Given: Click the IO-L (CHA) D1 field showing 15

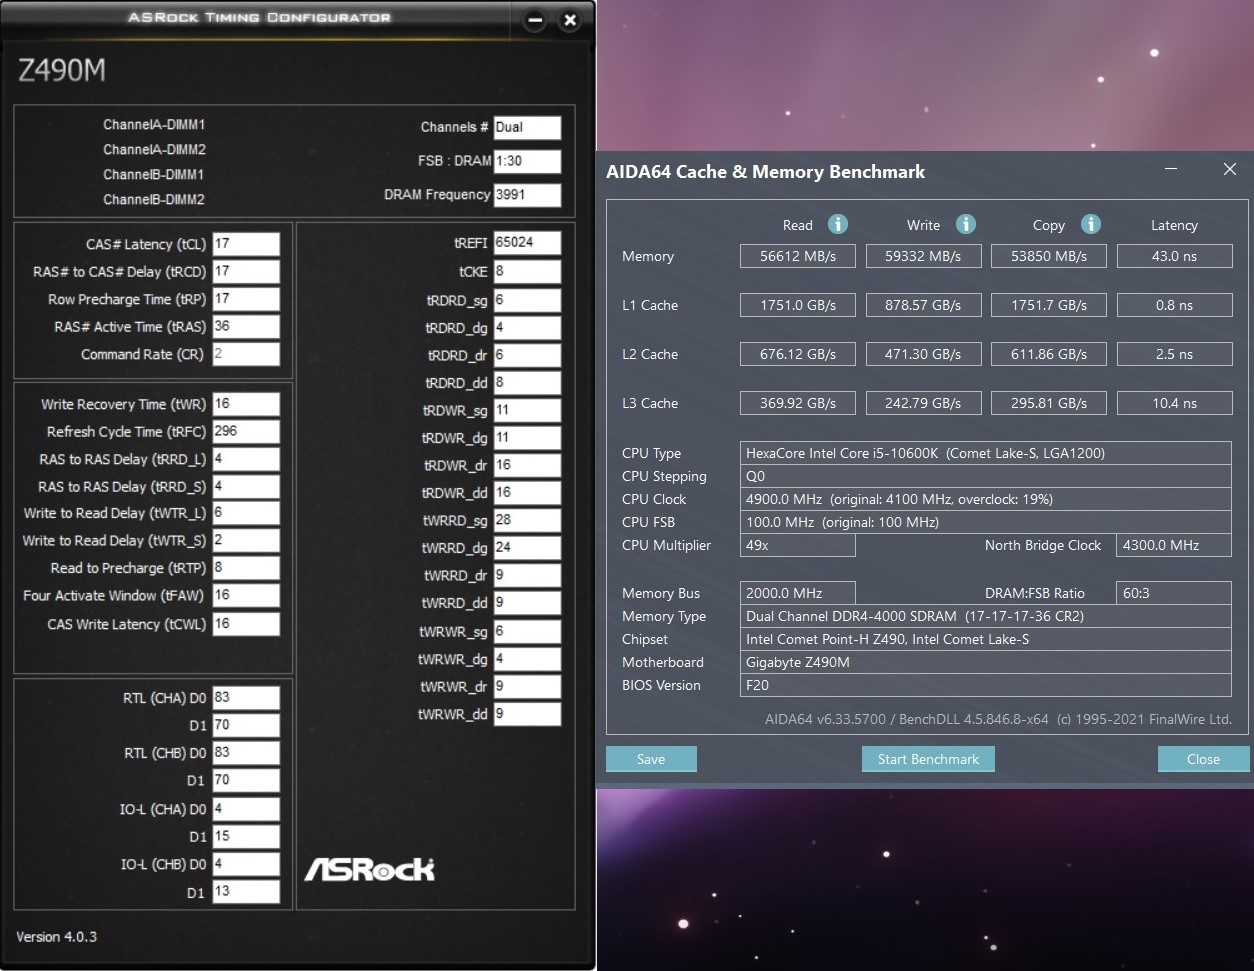Looking at the screenshot, I should [x=246, y=836].
